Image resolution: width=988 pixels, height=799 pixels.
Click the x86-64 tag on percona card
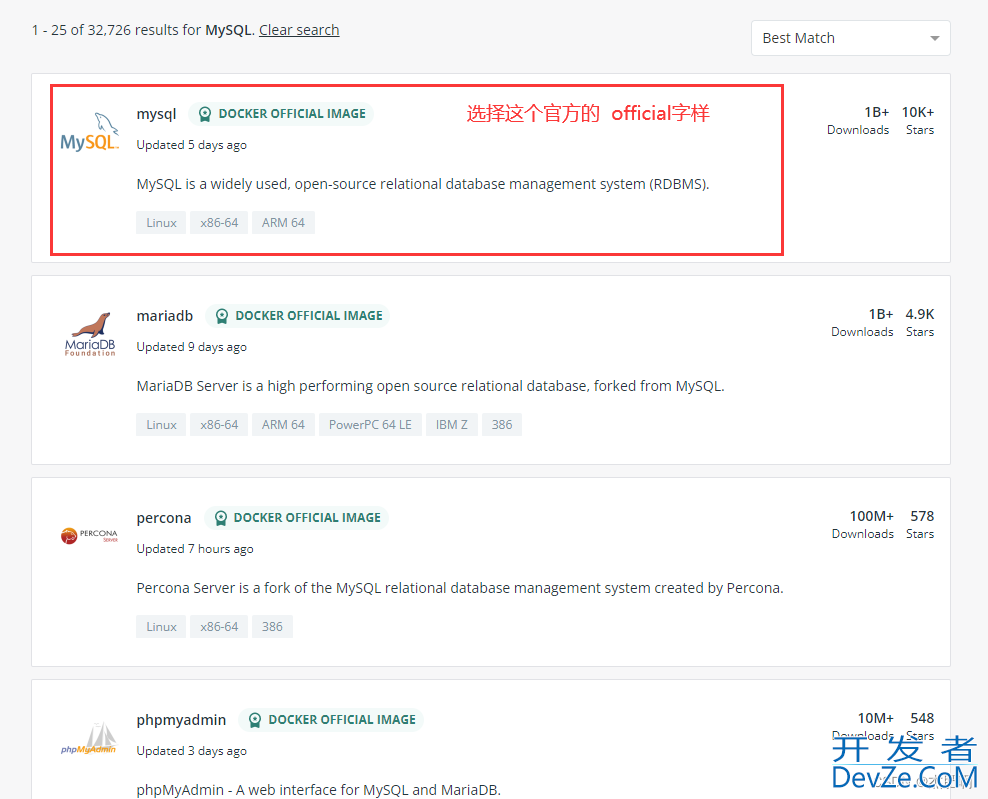(219, 627)
